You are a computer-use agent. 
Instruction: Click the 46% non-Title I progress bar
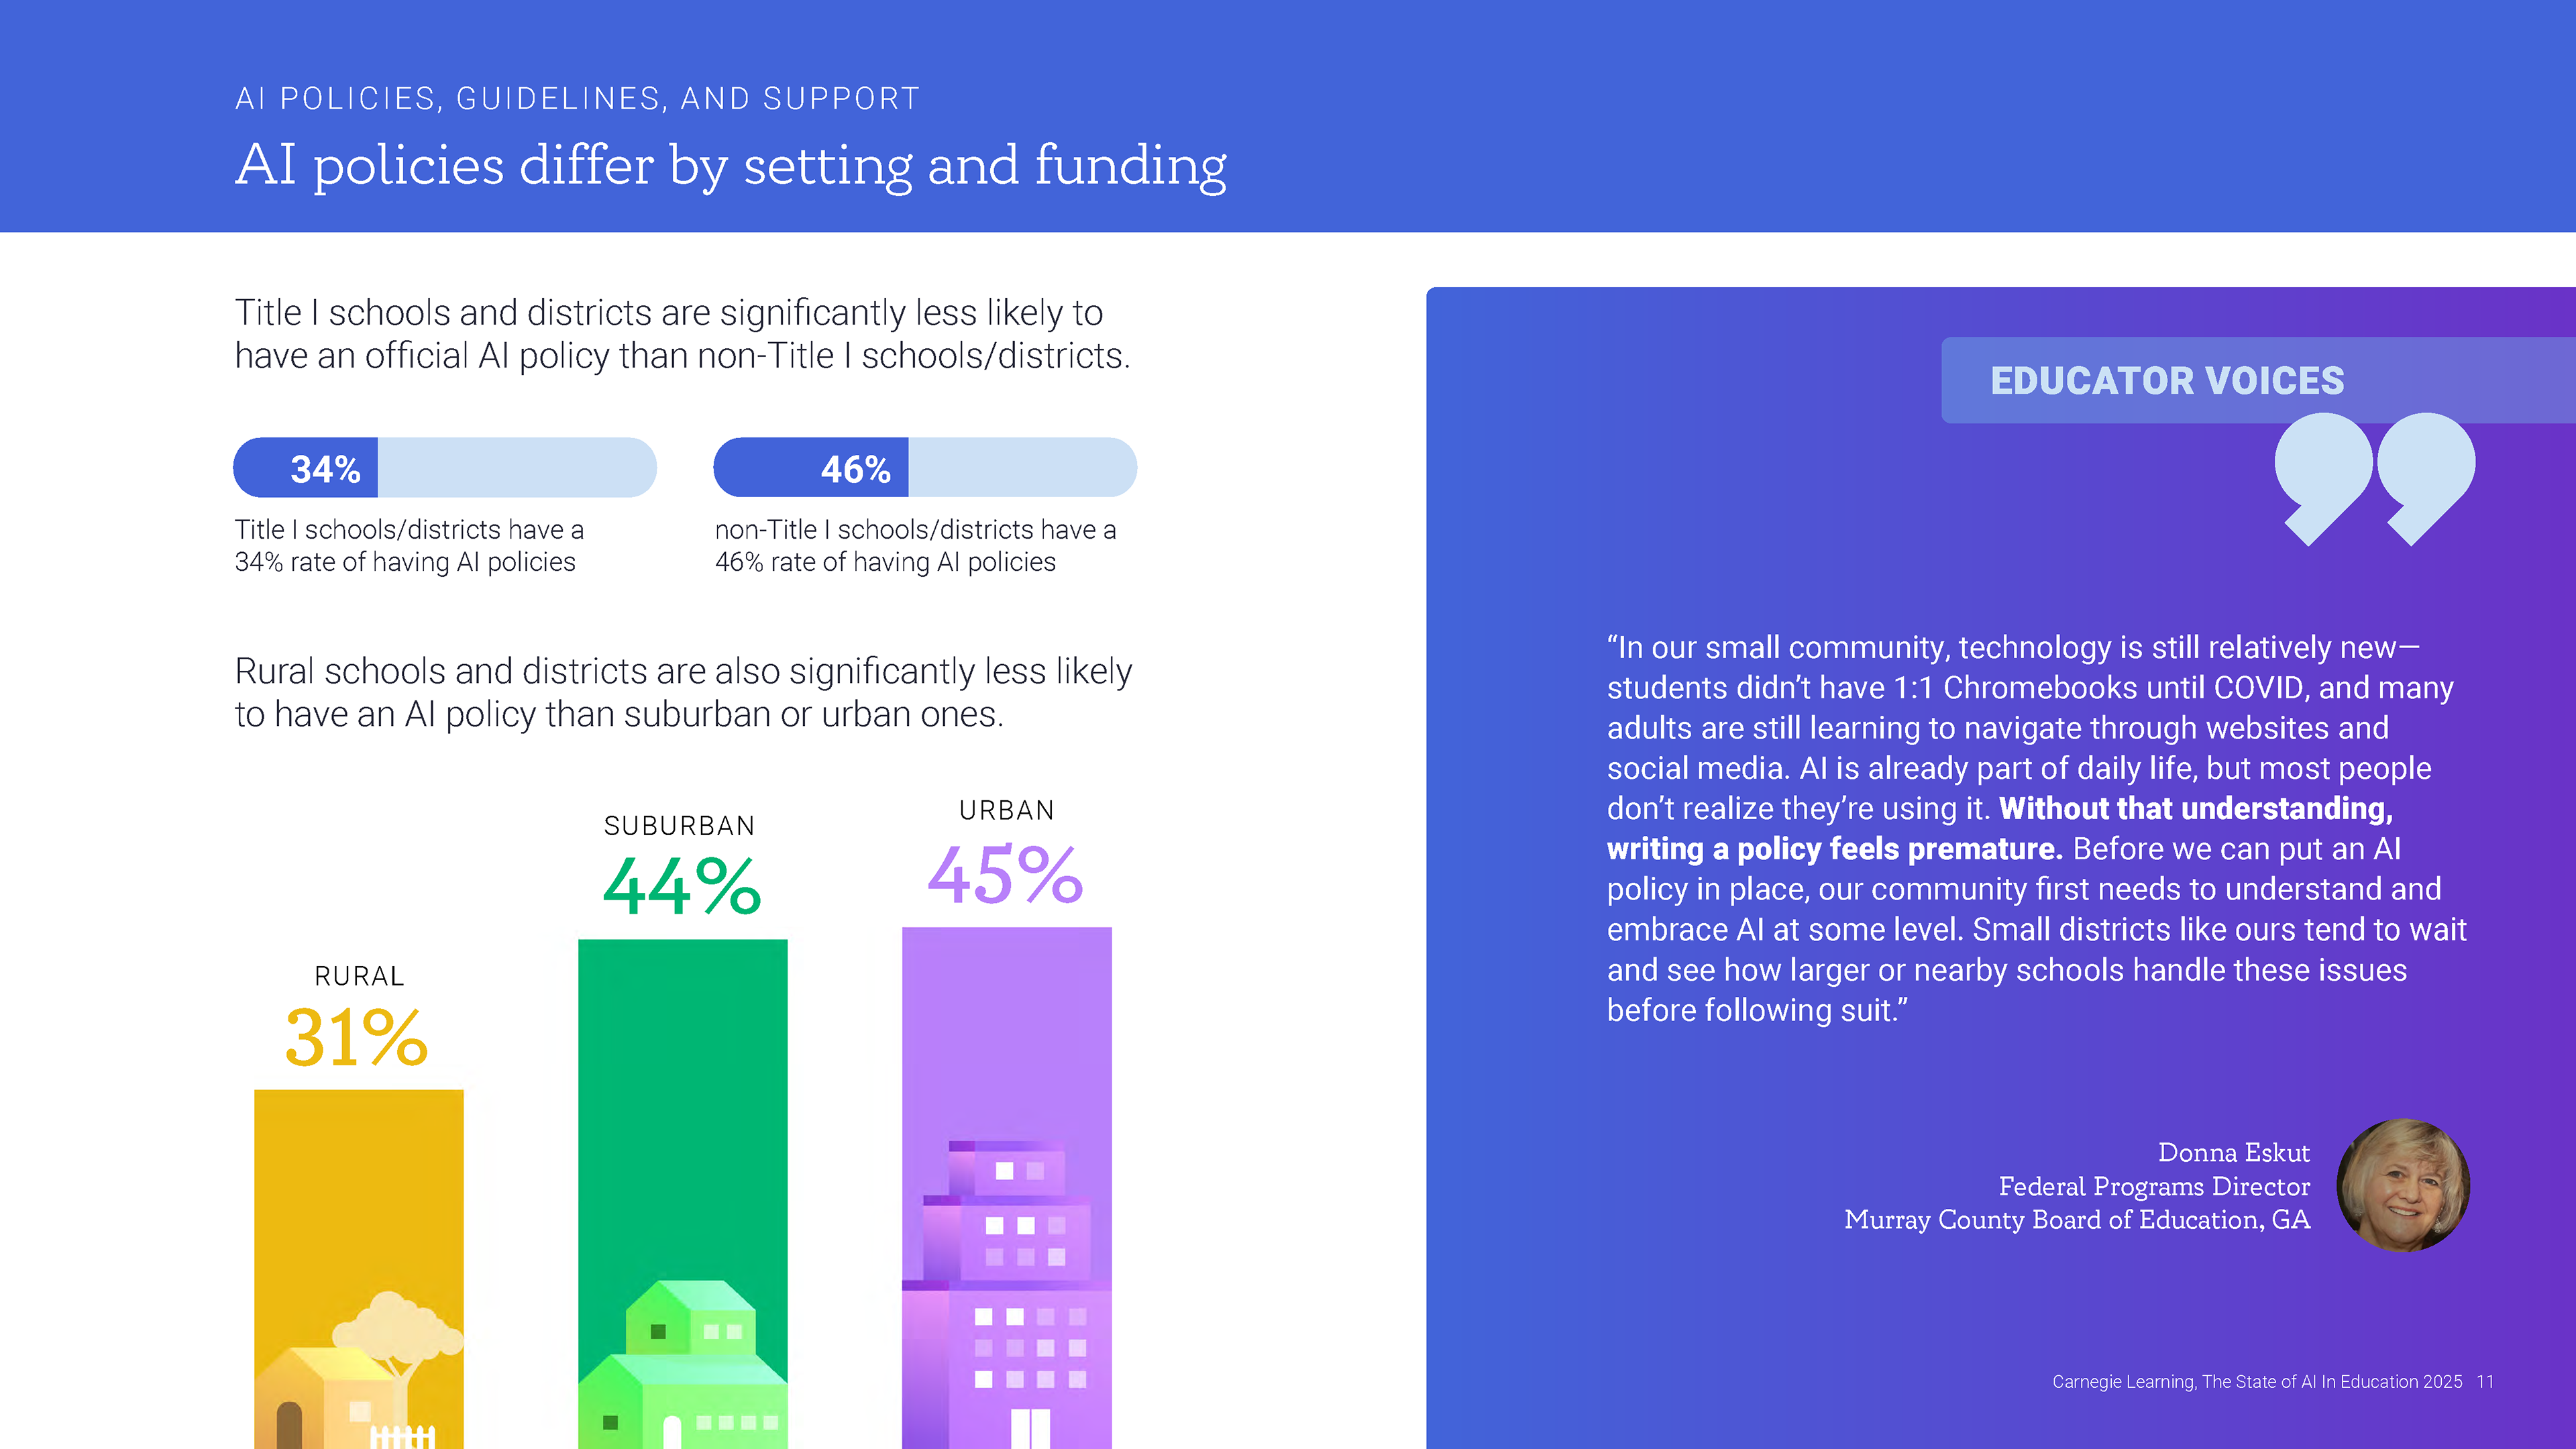pyautogui.click(x=925, y=468)
